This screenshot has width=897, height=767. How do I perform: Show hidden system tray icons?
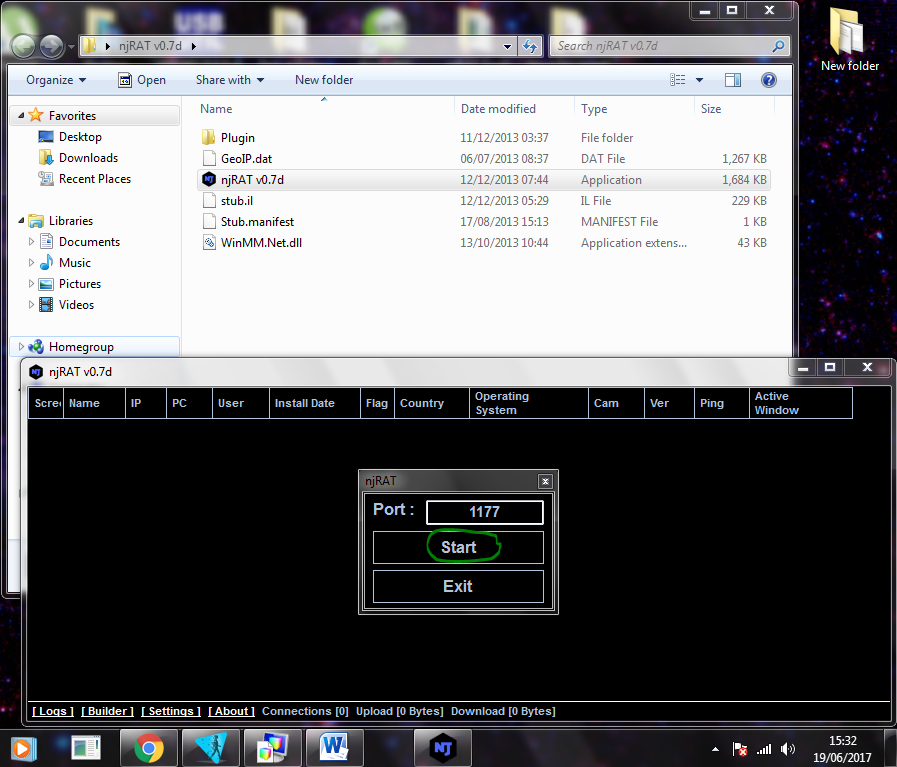click(x=715, y=749)
